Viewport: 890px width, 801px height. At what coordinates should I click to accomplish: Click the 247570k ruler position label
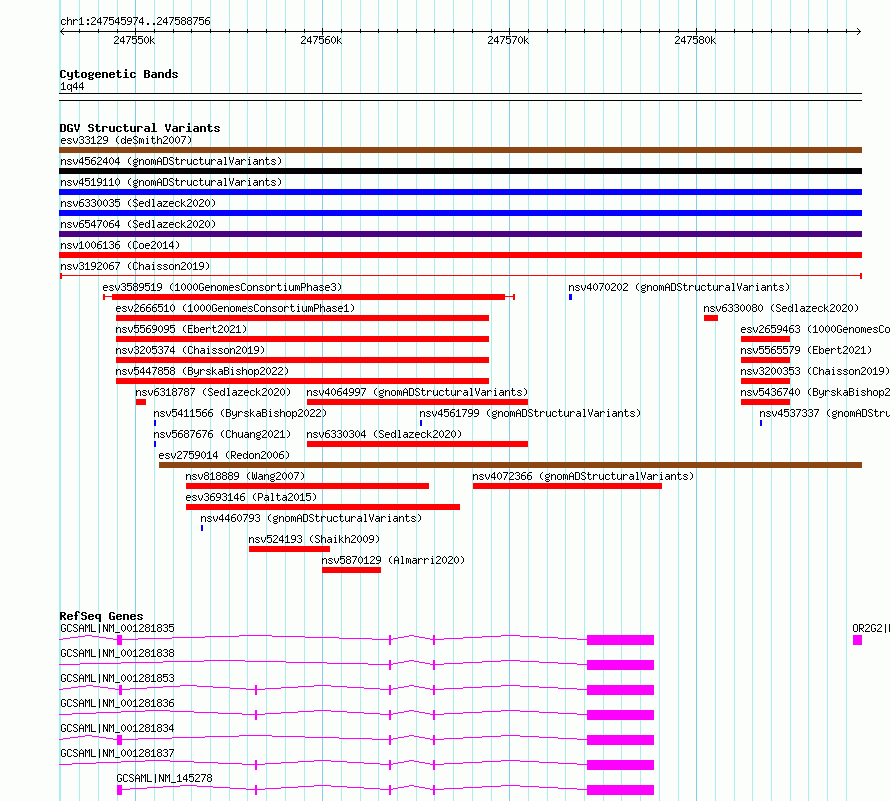click(x=508, y=40)
